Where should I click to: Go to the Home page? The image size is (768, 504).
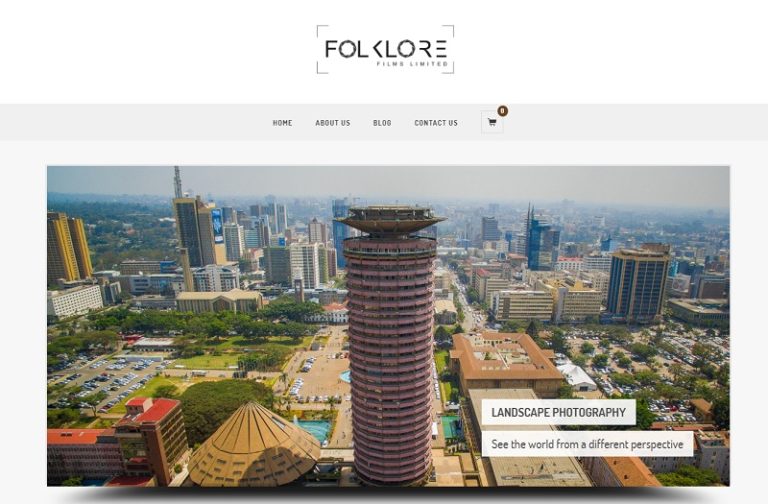tap(282, 123)
